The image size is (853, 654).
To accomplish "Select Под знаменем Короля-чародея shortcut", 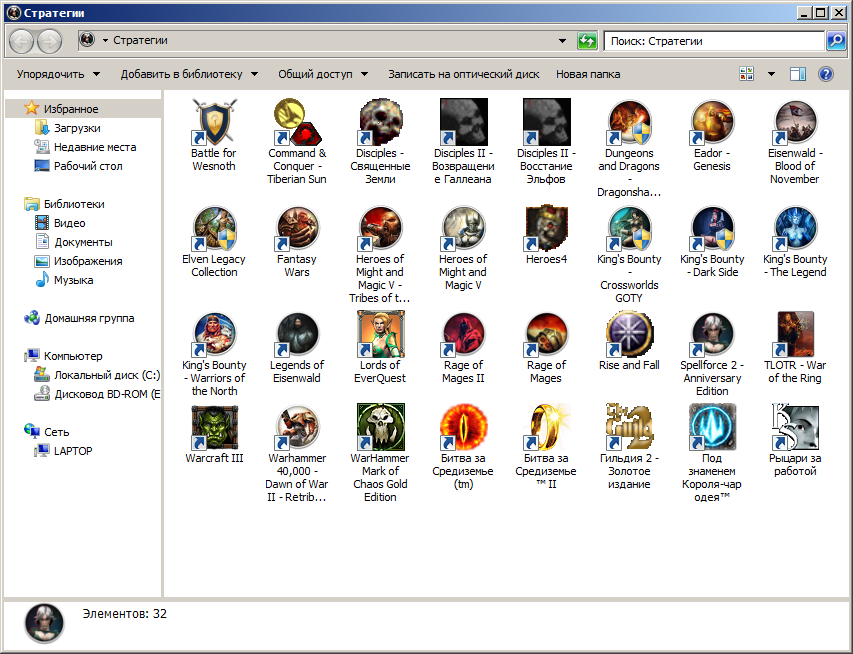I will 712,453.
